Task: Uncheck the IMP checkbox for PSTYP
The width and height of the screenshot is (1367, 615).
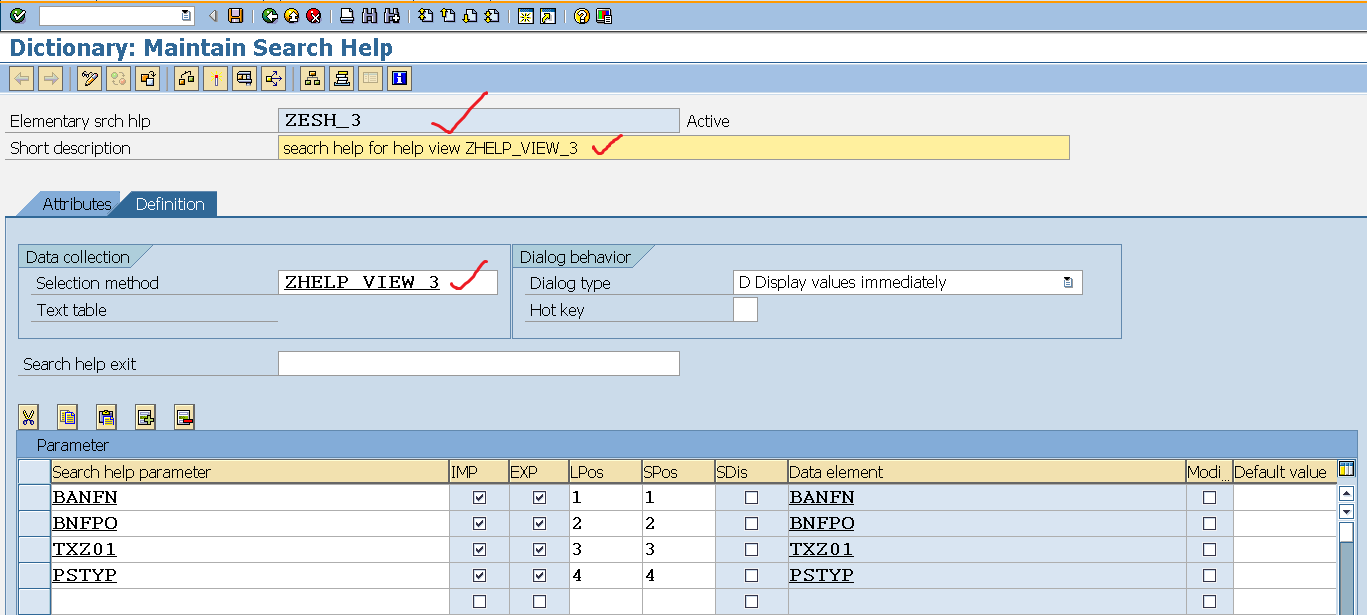Action: [479, 575]
